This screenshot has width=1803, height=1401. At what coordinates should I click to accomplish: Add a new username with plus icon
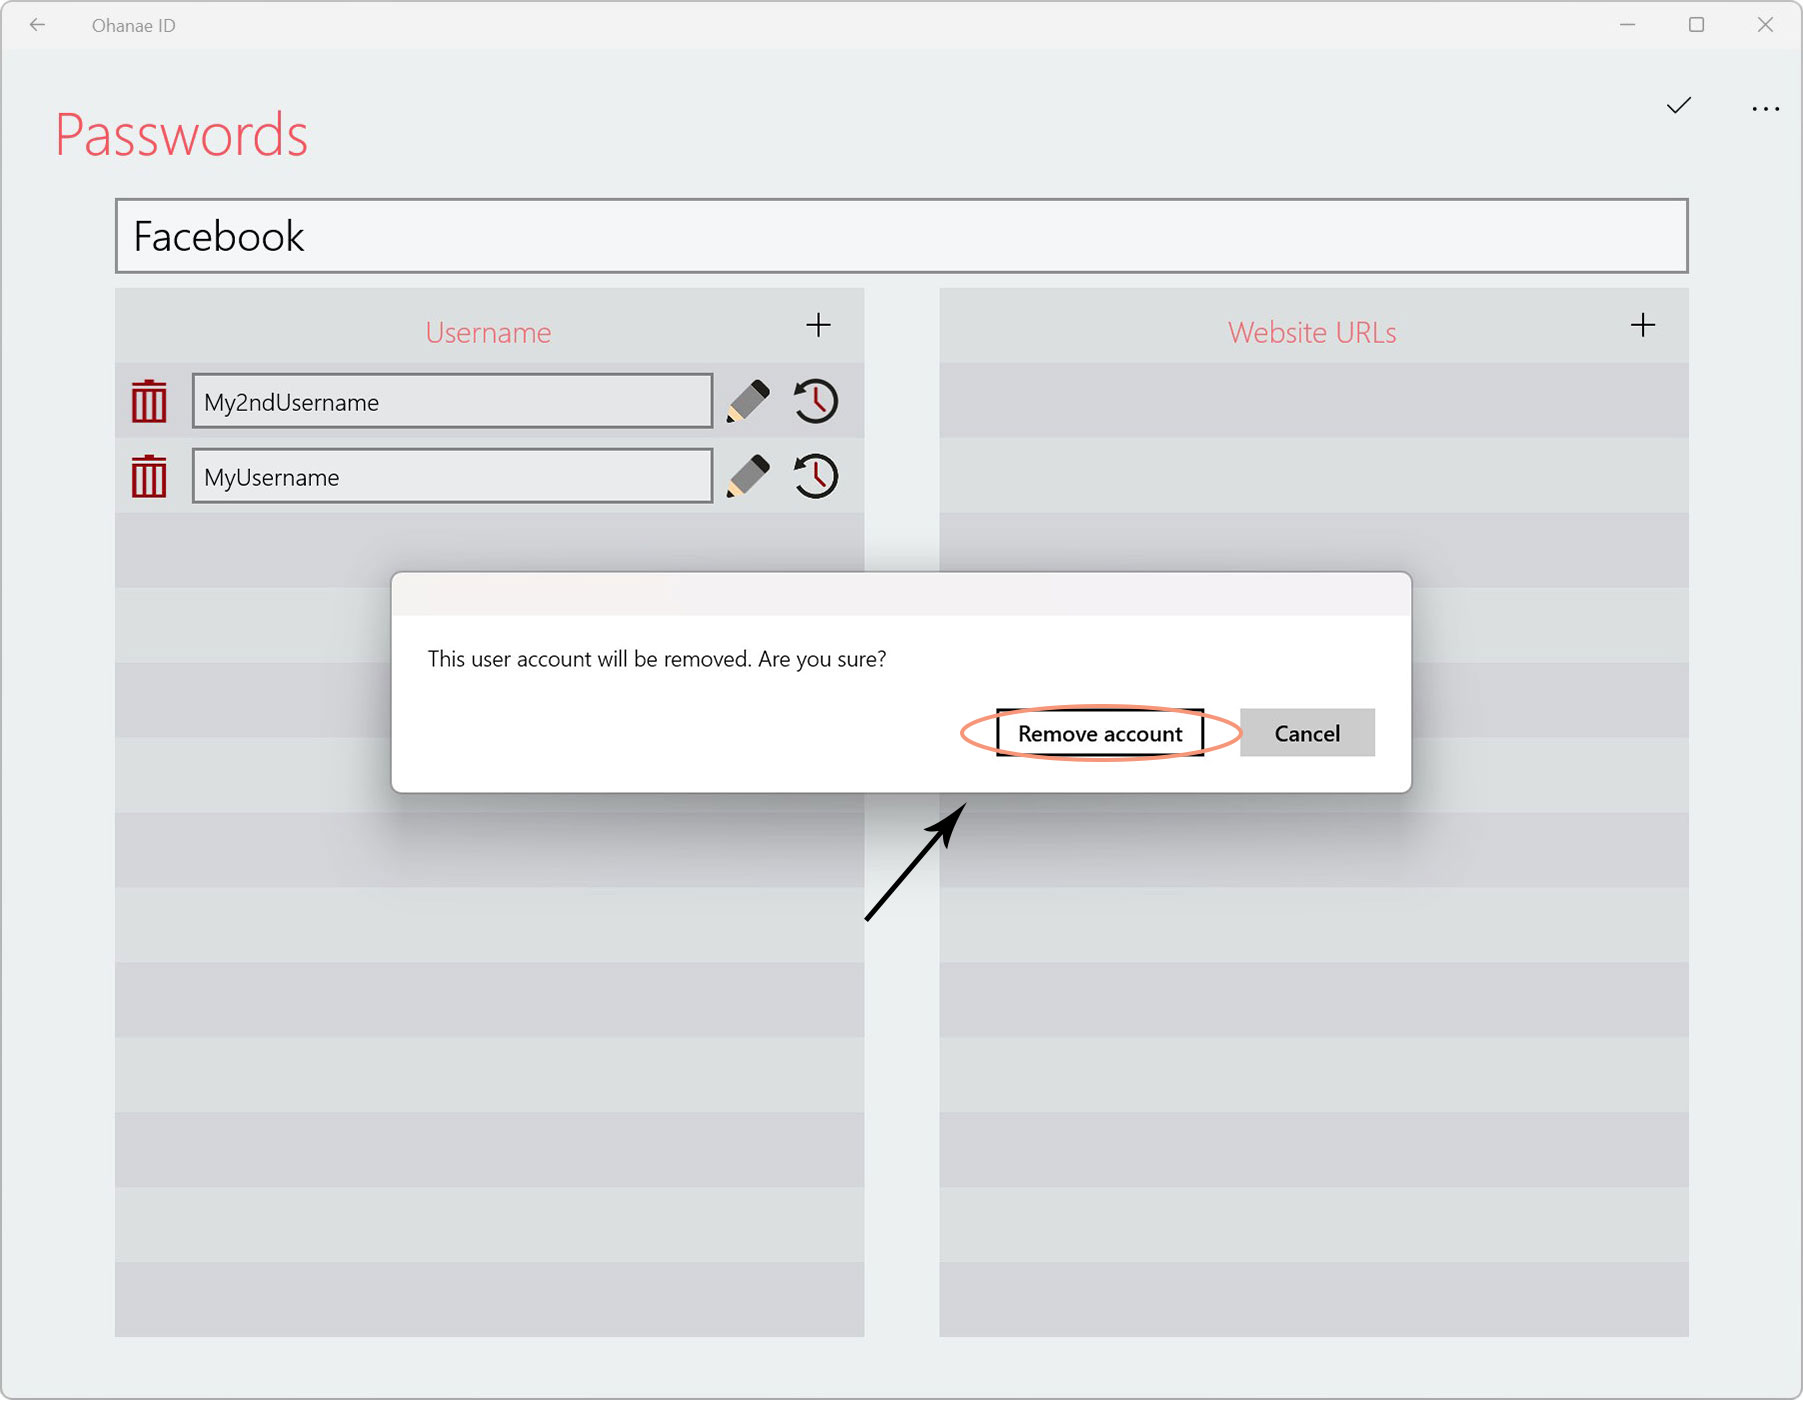pyautogui.click(x=818, y=325)
